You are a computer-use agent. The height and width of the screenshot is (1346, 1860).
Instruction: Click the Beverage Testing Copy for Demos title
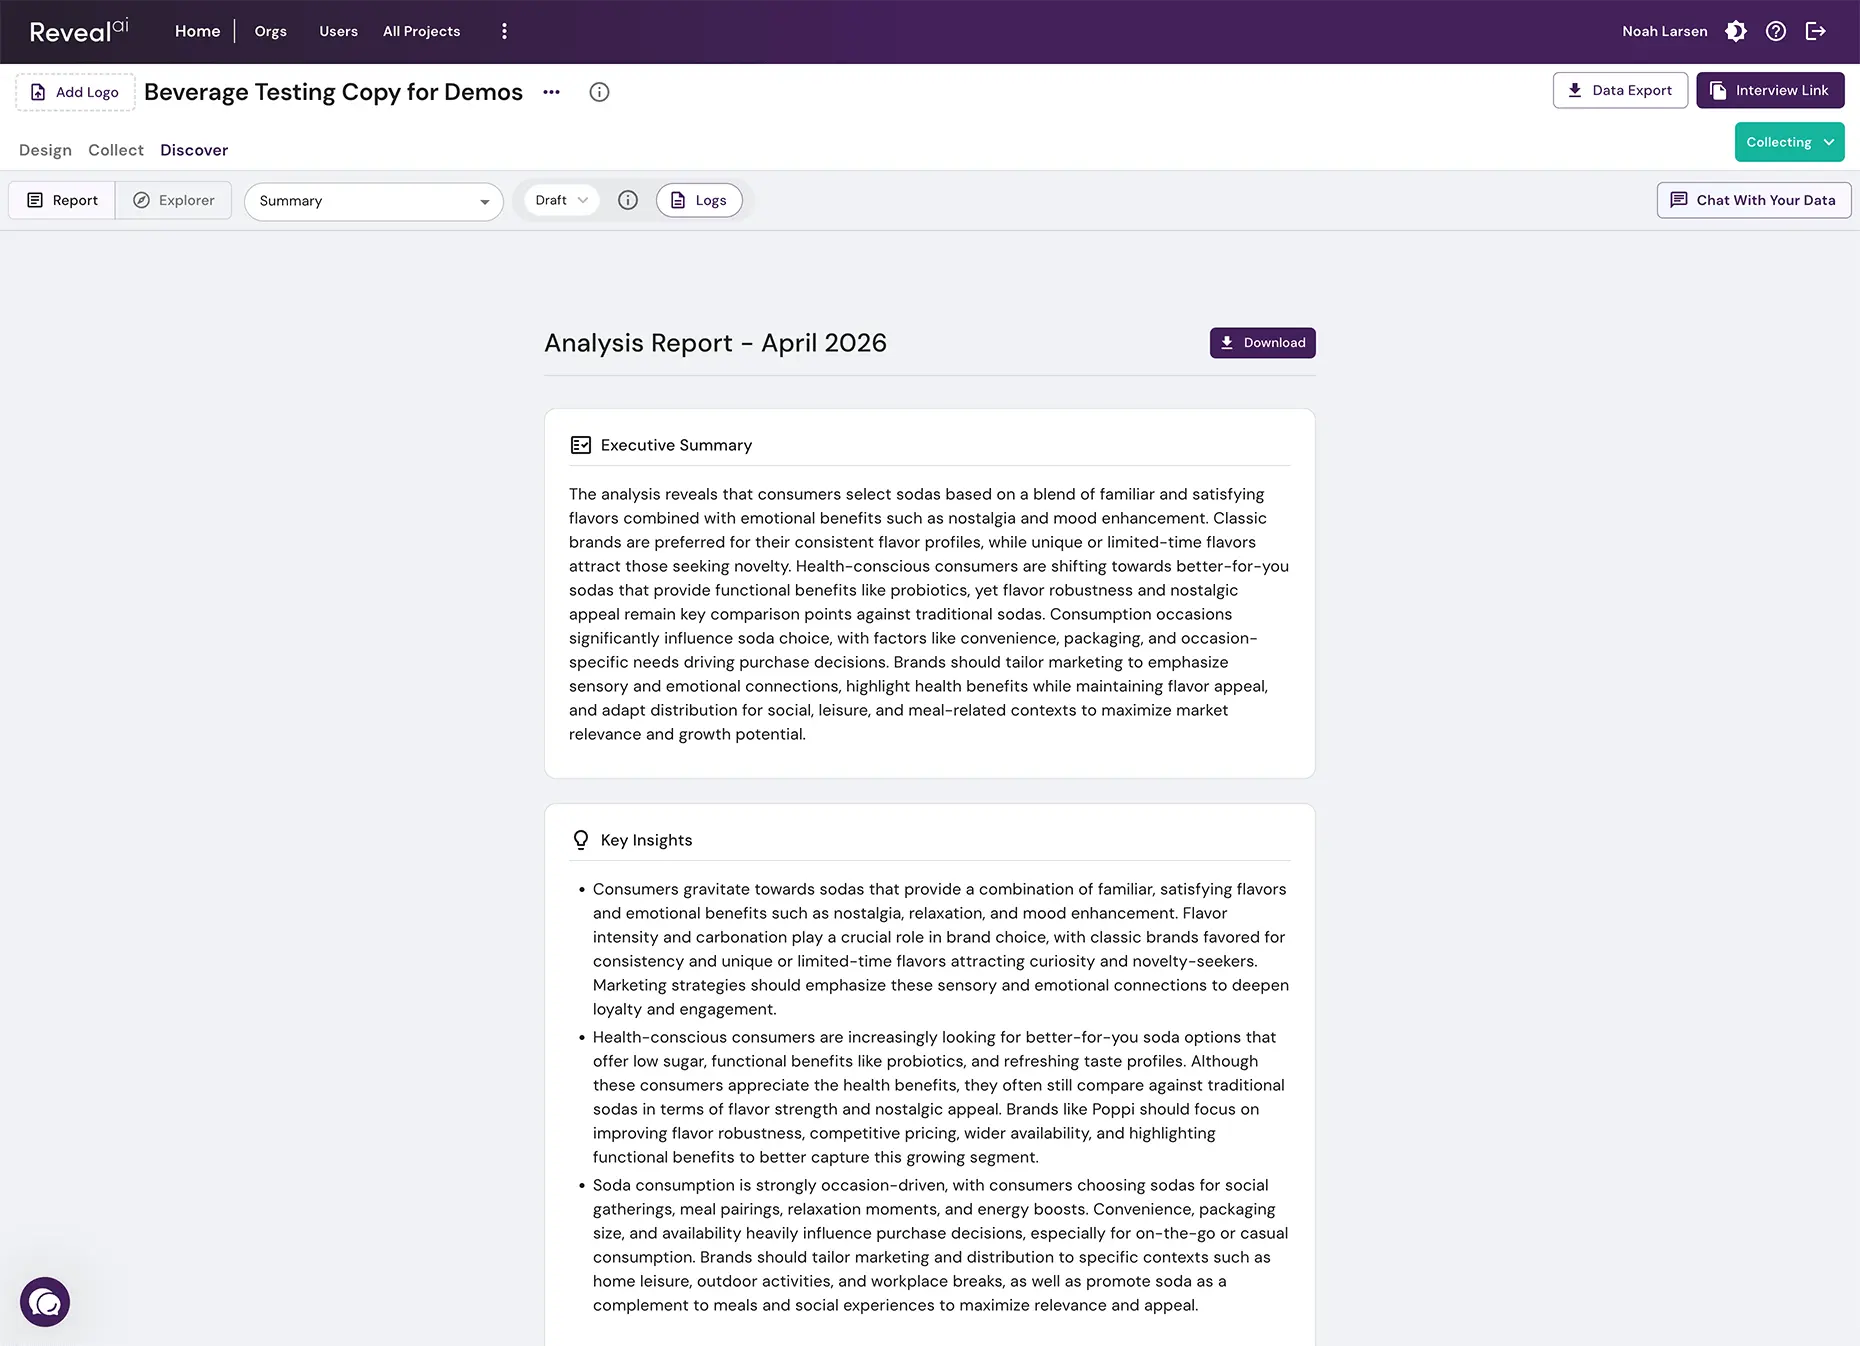pyautogui.click(x=333, y=92)
